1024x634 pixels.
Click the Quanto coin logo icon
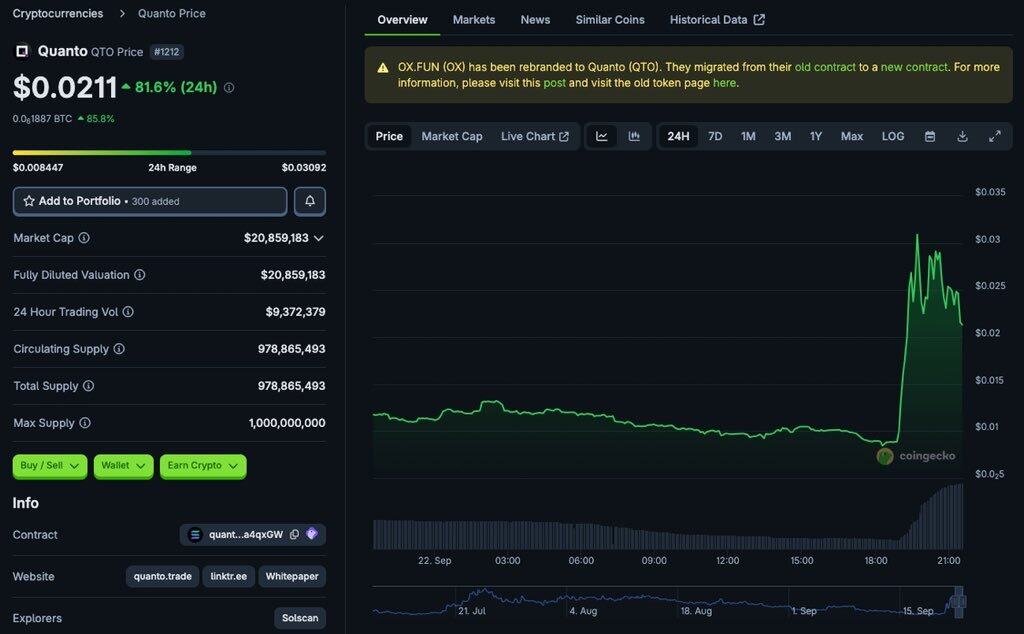[22, 51]
